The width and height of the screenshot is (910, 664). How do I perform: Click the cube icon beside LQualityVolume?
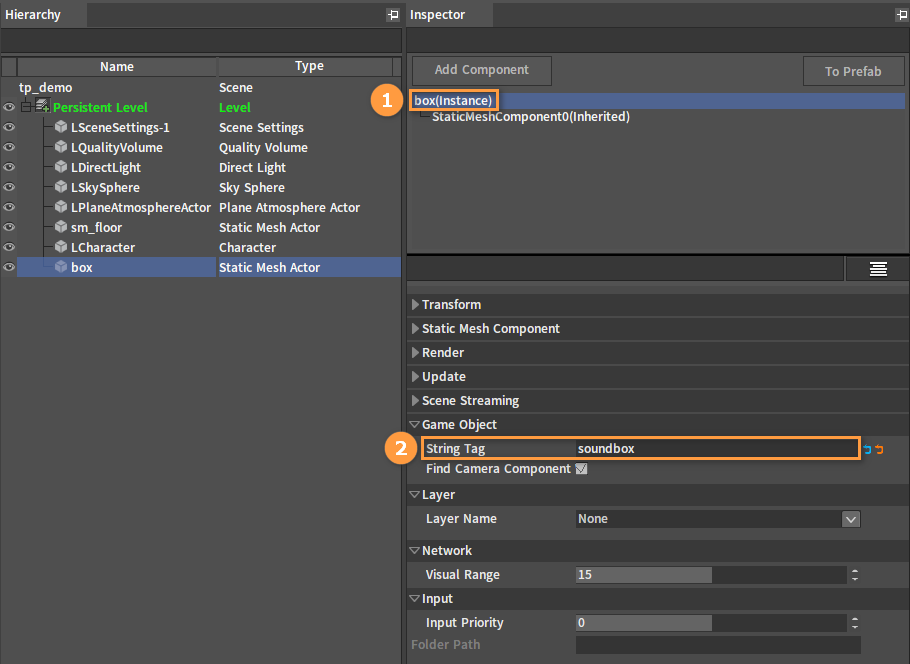[61, 147]
